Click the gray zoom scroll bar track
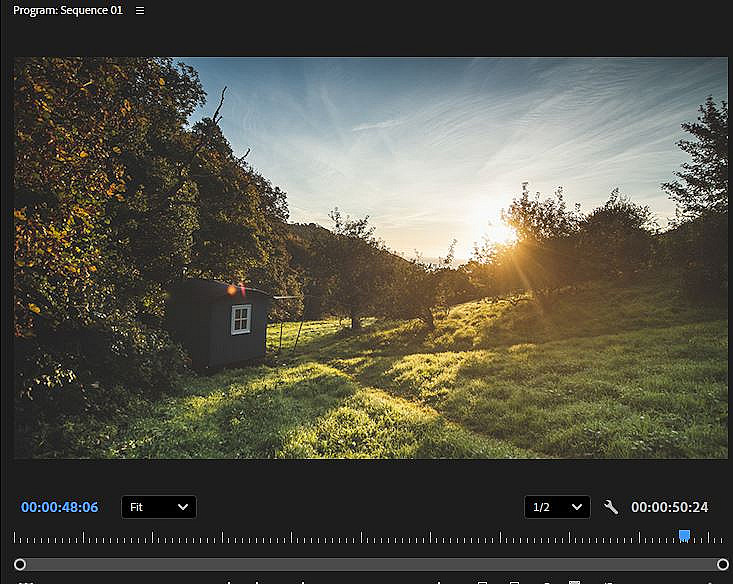This screenshot has width=733, height=584. [371, 565]
